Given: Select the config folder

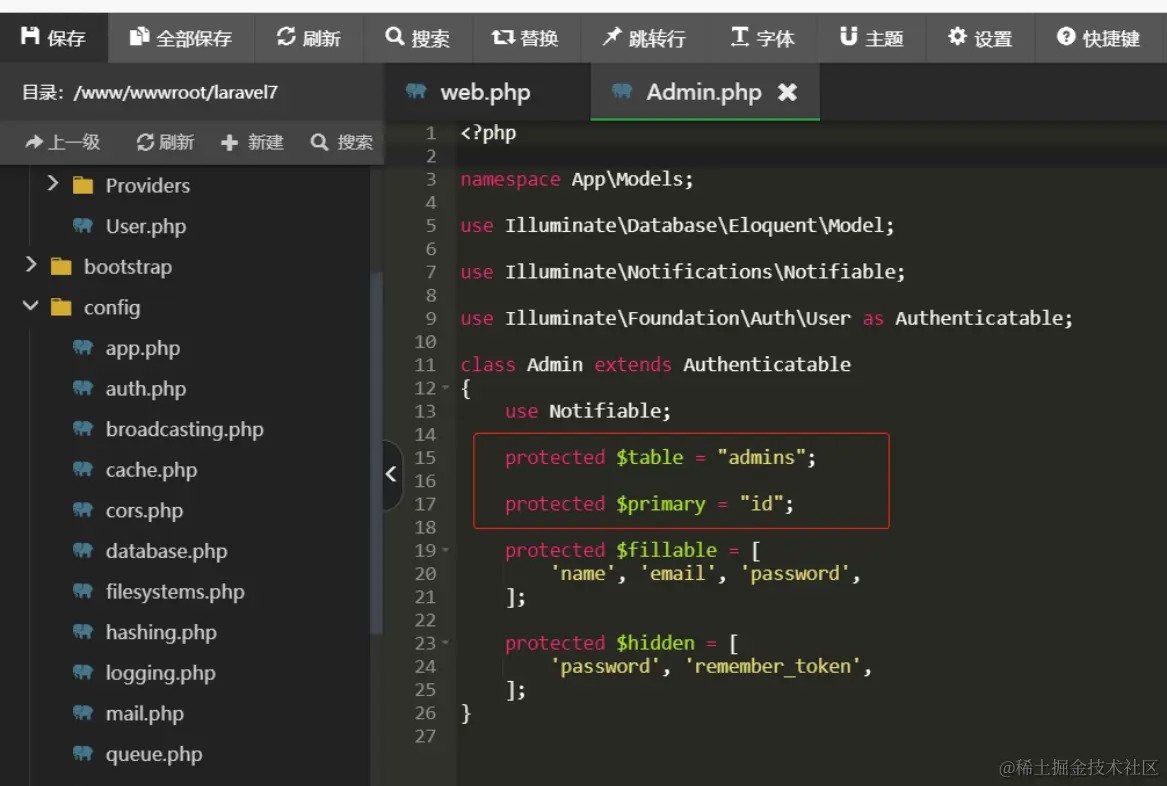Looking at the screenshot, I should pyautogui.click(x=112, y=307).
